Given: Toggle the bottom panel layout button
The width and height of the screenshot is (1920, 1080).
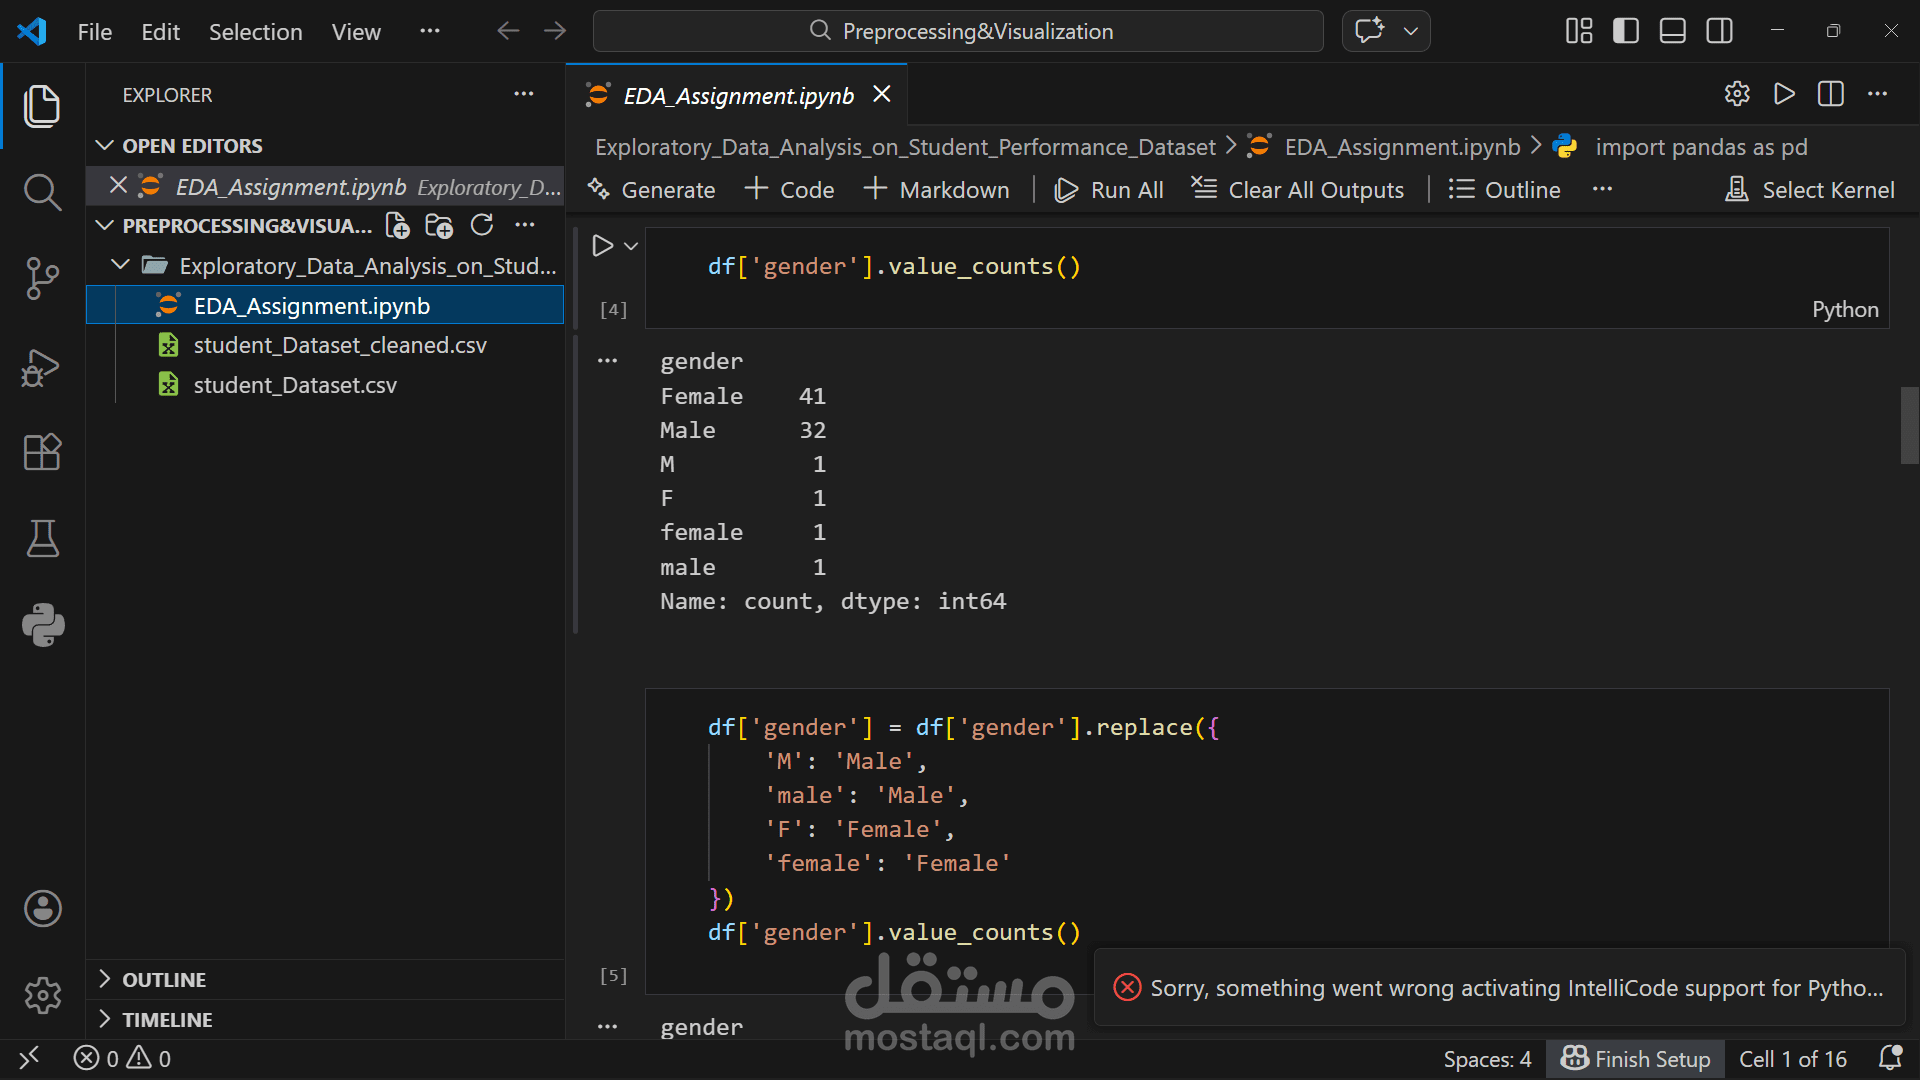Looking at the screenshot, I should [x=1673, y=31].
